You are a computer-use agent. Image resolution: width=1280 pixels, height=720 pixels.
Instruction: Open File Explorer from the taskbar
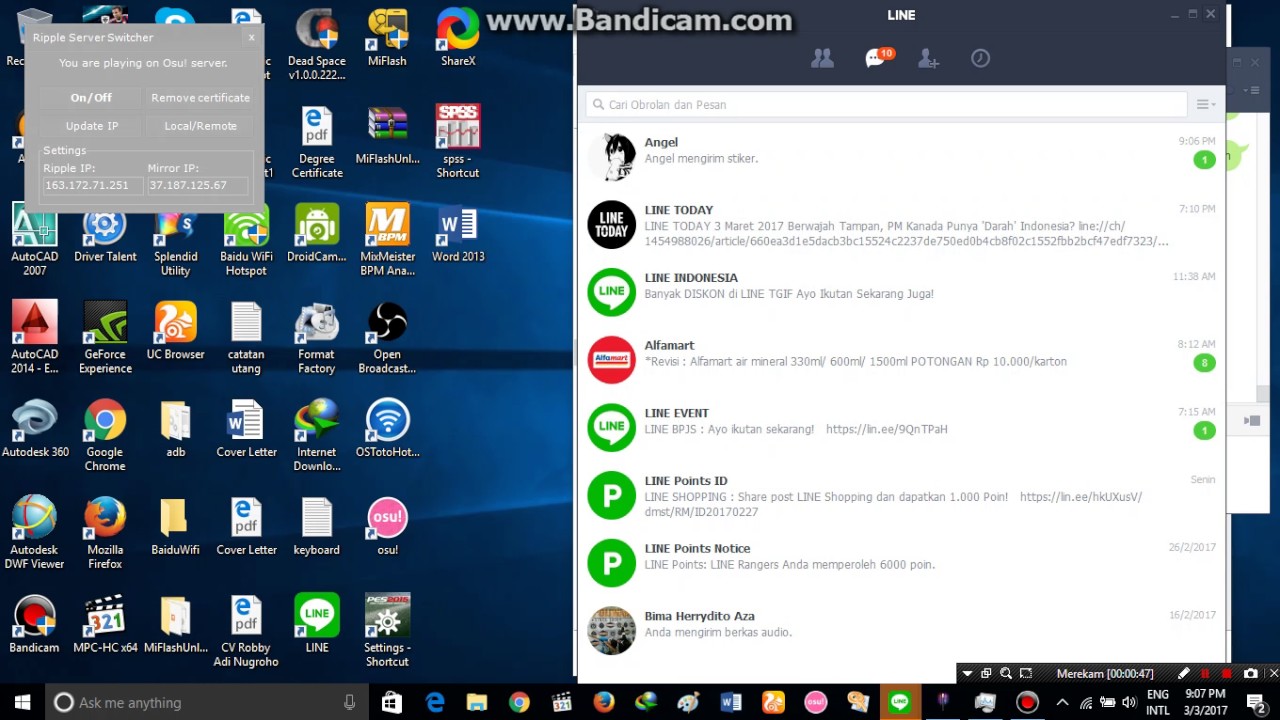477,703
